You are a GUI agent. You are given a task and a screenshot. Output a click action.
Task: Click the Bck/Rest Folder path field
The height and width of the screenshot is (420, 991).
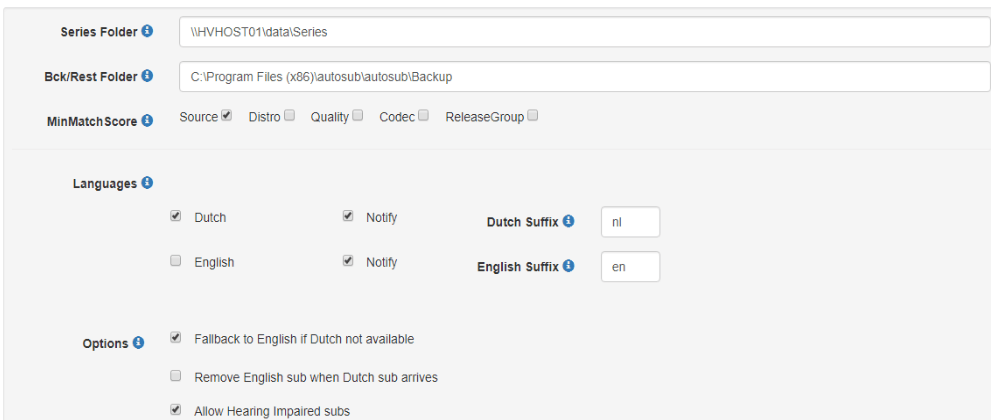(584, 76)
